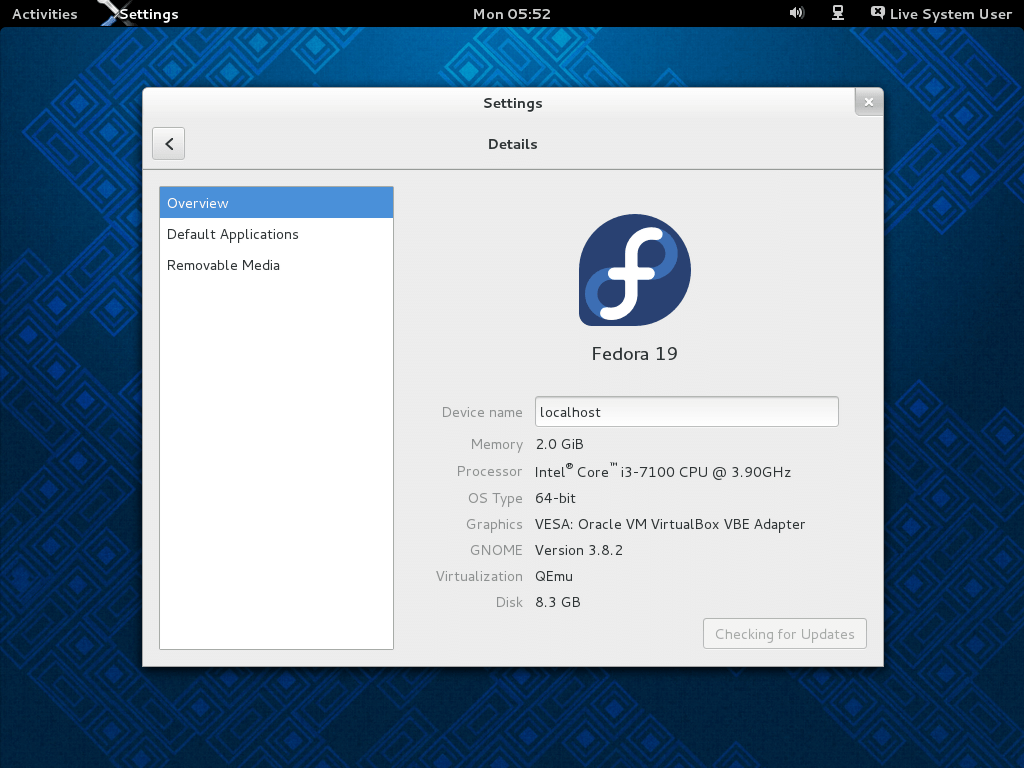Switch to Removable Media

click(276, 265)
